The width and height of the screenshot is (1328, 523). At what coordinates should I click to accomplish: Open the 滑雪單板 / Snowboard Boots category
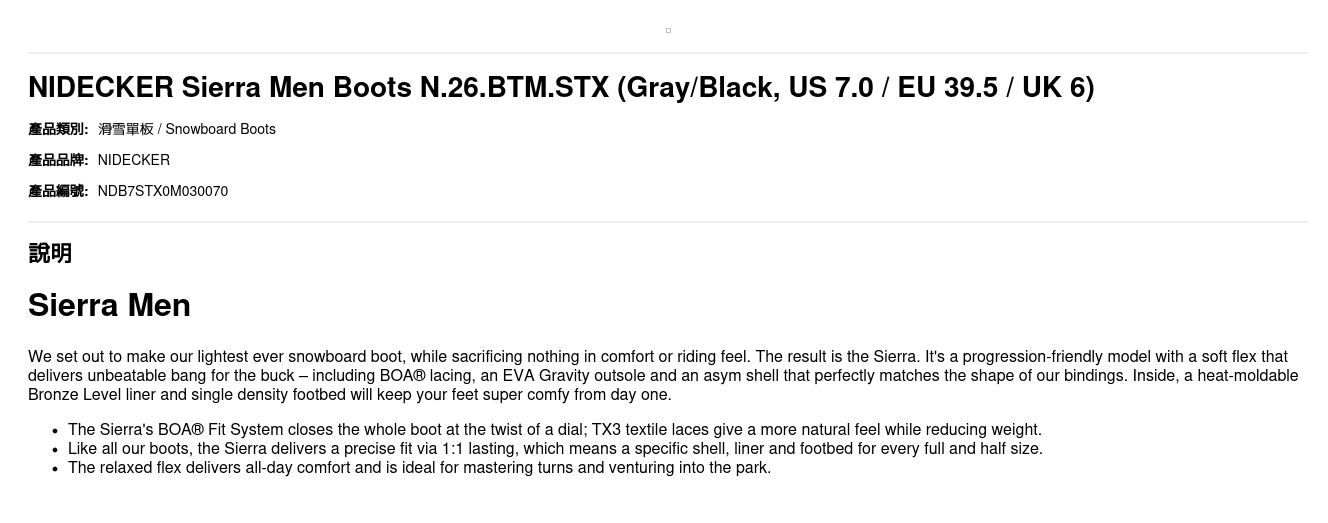pos(187,129)
